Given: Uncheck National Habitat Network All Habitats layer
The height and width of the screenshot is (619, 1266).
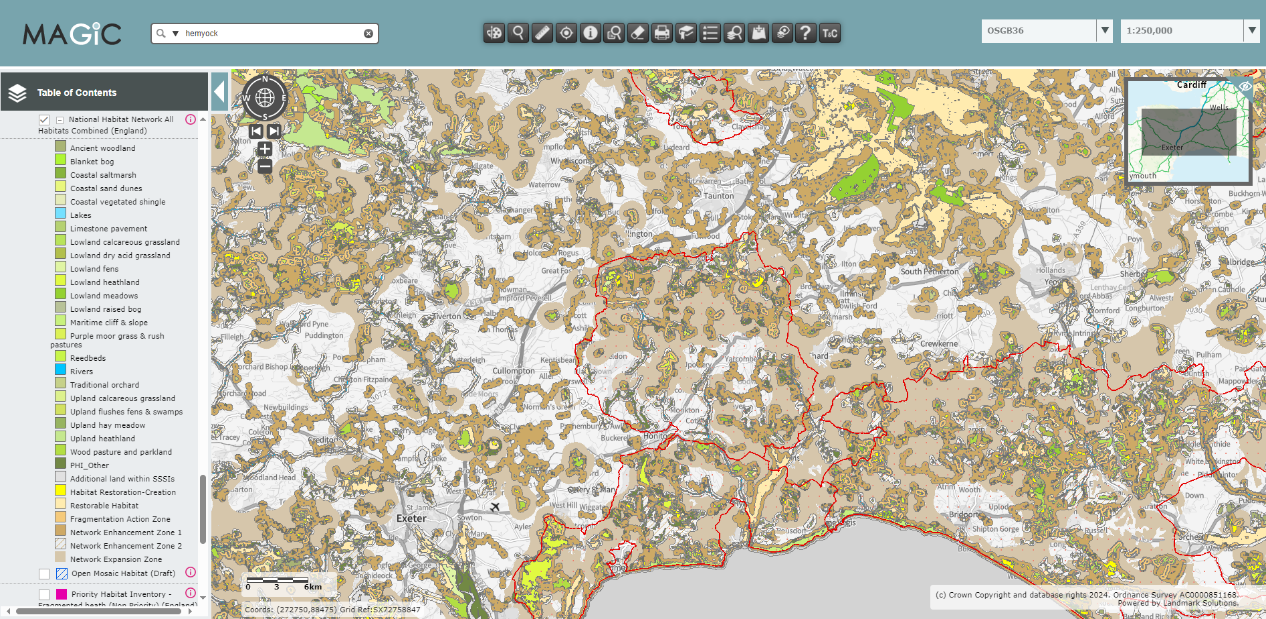Looking at the screenshot, I should click(44, 120).
